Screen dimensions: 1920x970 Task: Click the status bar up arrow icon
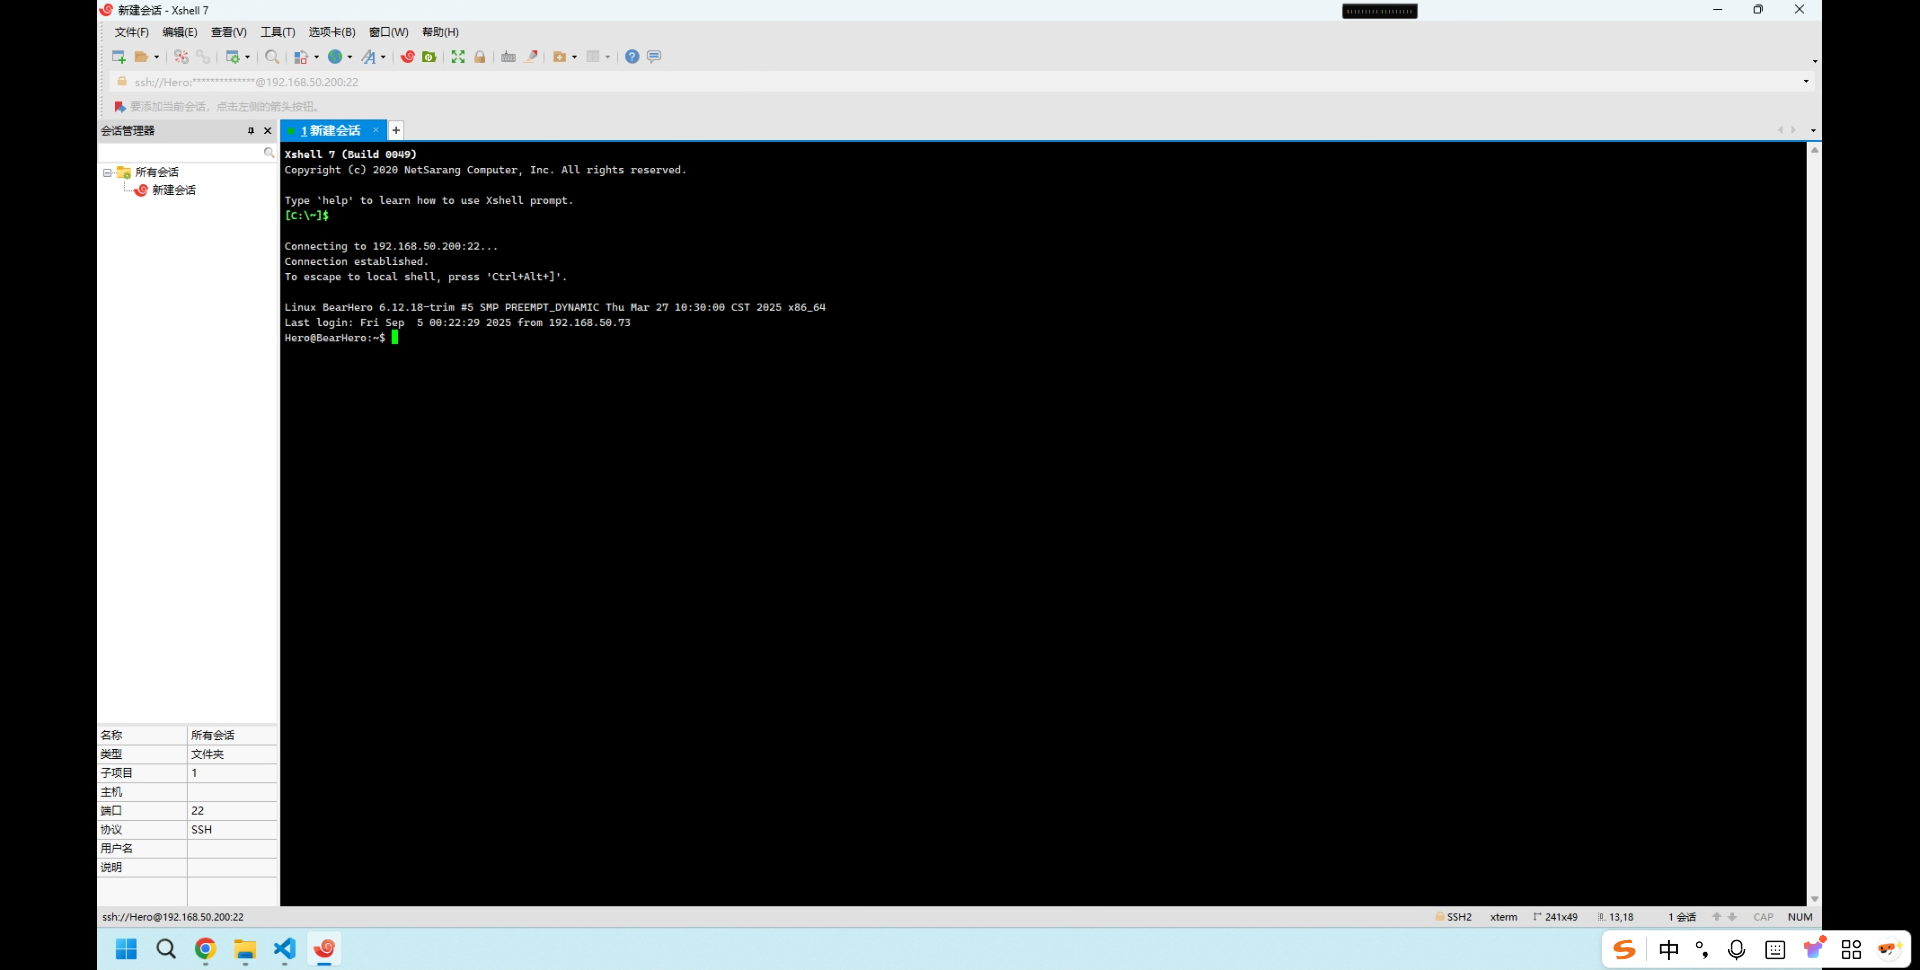point(1717,917)
